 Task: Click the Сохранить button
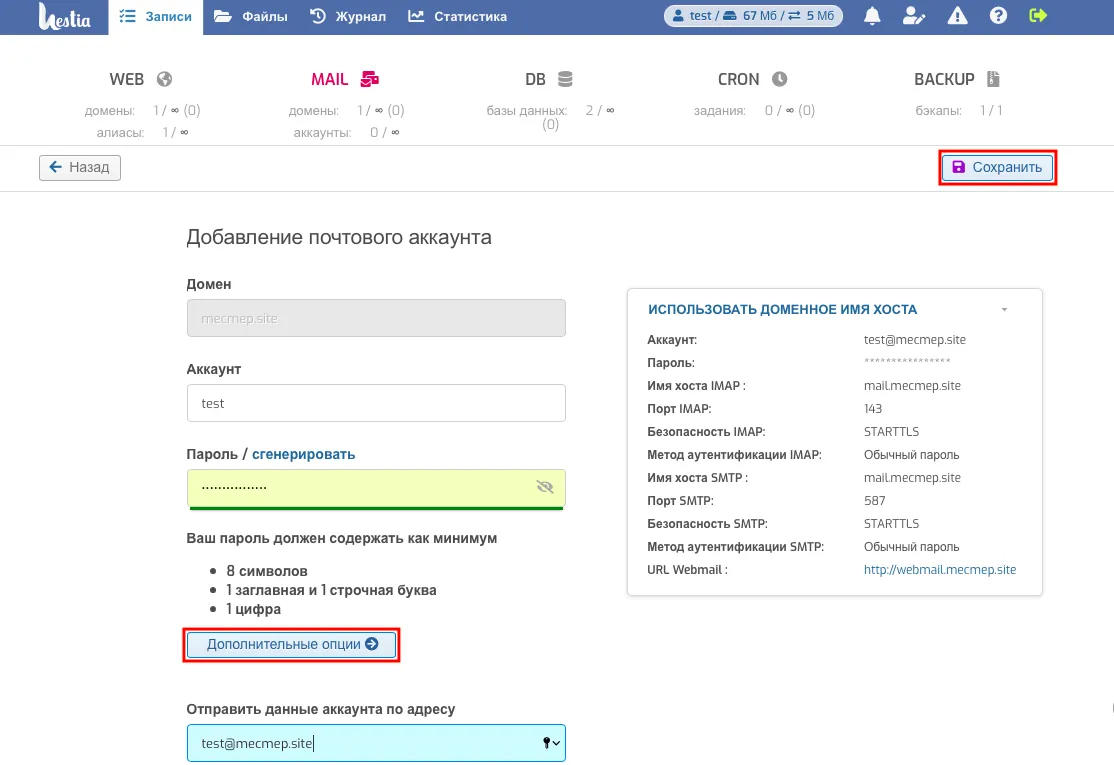click(997, 168)
